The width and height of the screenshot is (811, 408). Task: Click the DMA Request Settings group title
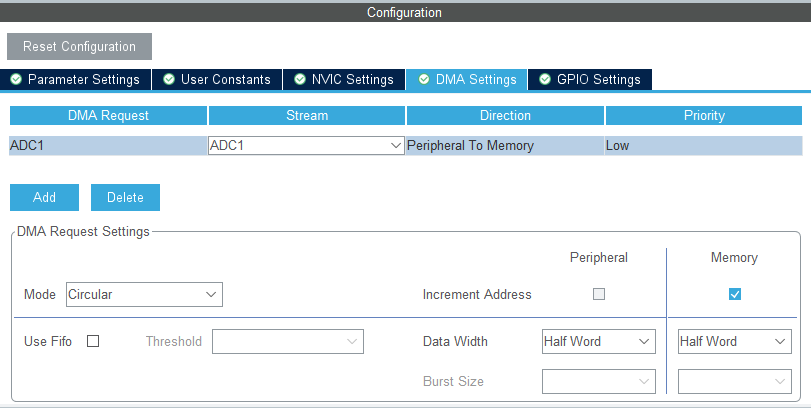[x=83, y=231]
